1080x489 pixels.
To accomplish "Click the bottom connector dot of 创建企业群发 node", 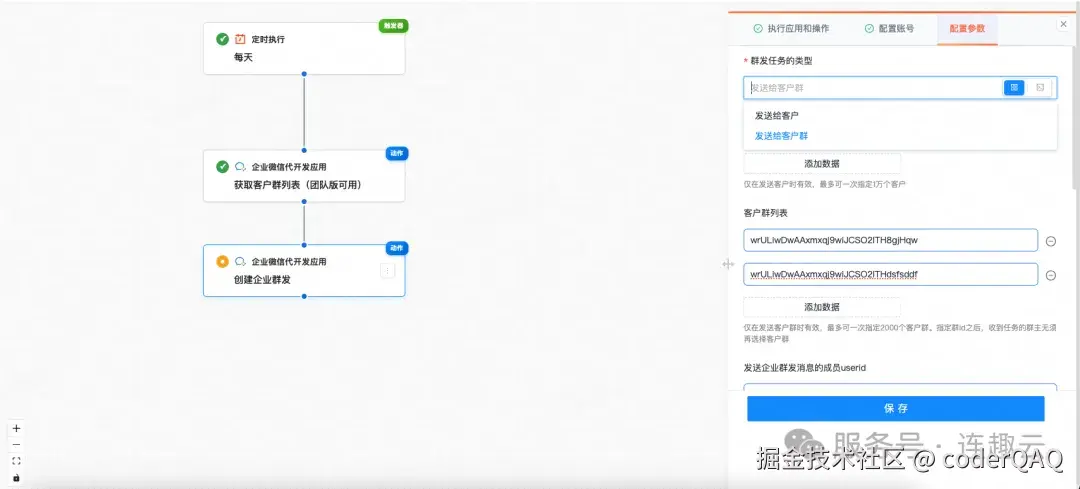I will (x=304, y=296).
